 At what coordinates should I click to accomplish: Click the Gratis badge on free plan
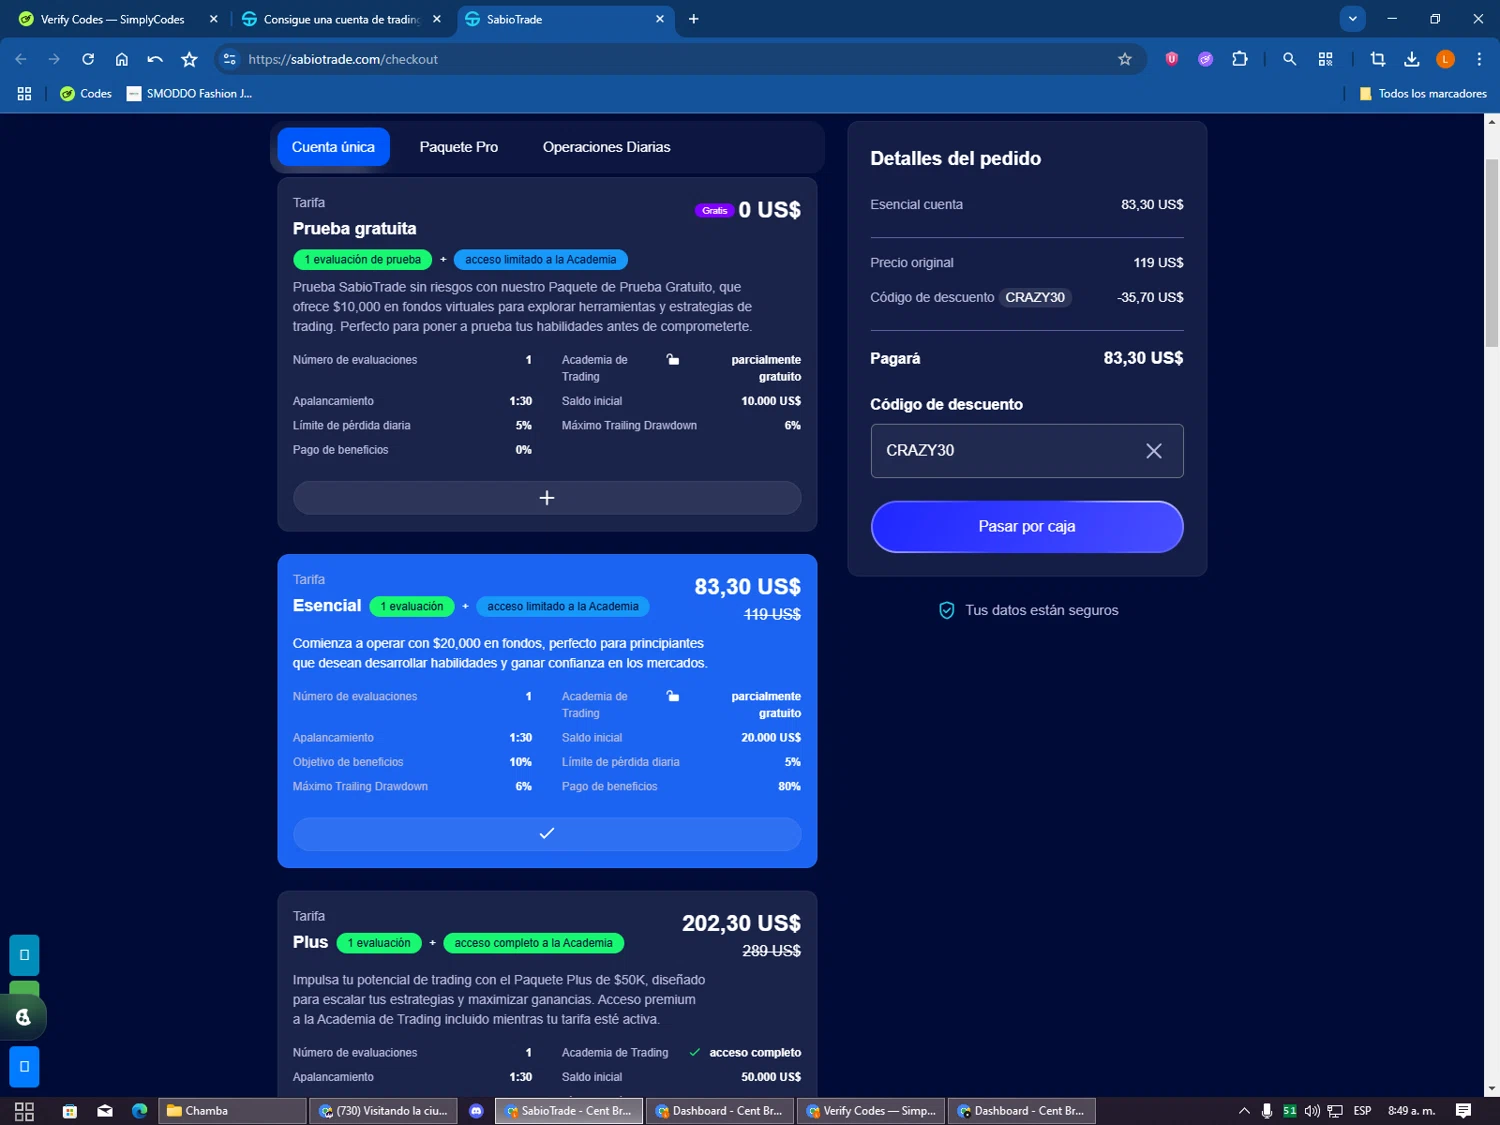[x=714, y=211]
